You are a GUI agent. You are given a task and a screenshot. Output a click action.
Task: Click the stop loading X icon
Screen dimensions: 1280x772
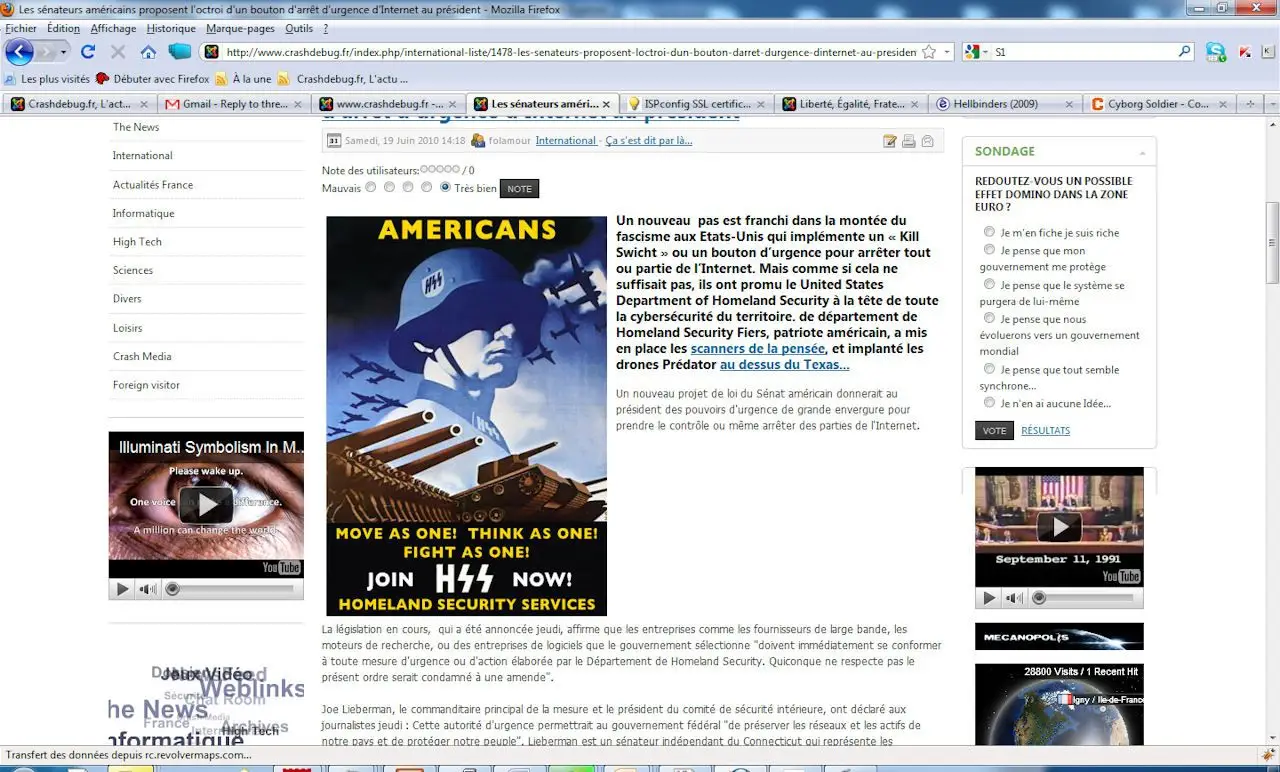pyautogui.click(x=118, y=52)
